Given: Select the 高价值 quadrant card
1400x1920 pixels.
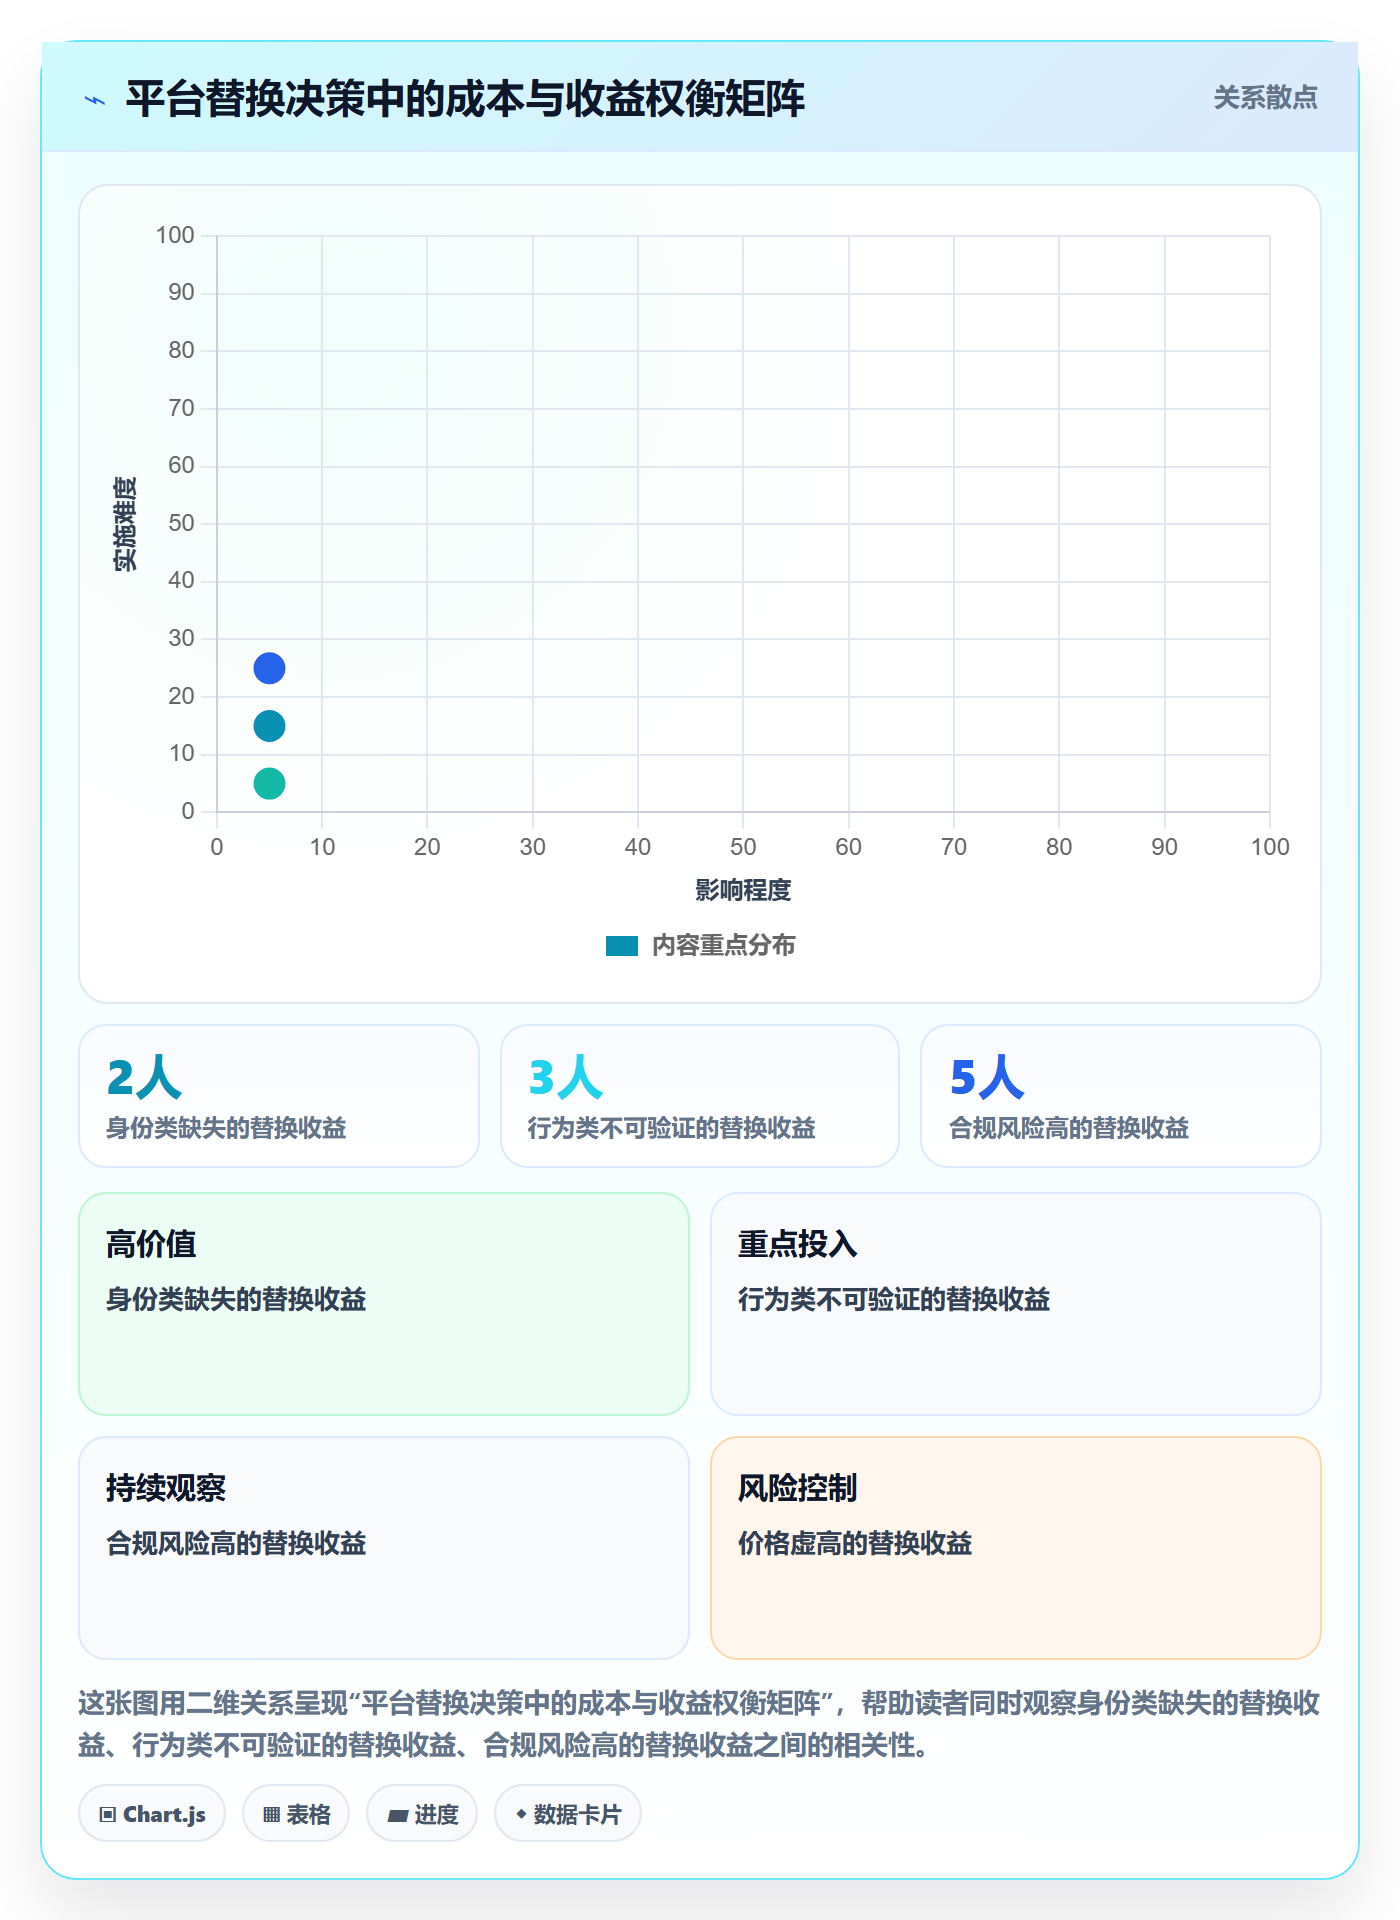Looking at the screenshot, I should tap(384, 1304).
